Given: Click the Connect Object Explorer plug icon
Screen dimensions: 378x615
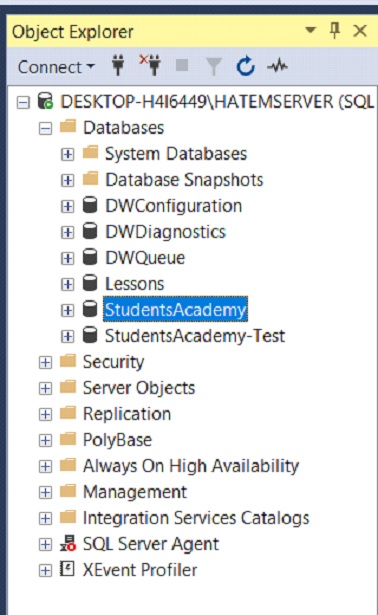Looking at the screenshot, I should point(118,66).
